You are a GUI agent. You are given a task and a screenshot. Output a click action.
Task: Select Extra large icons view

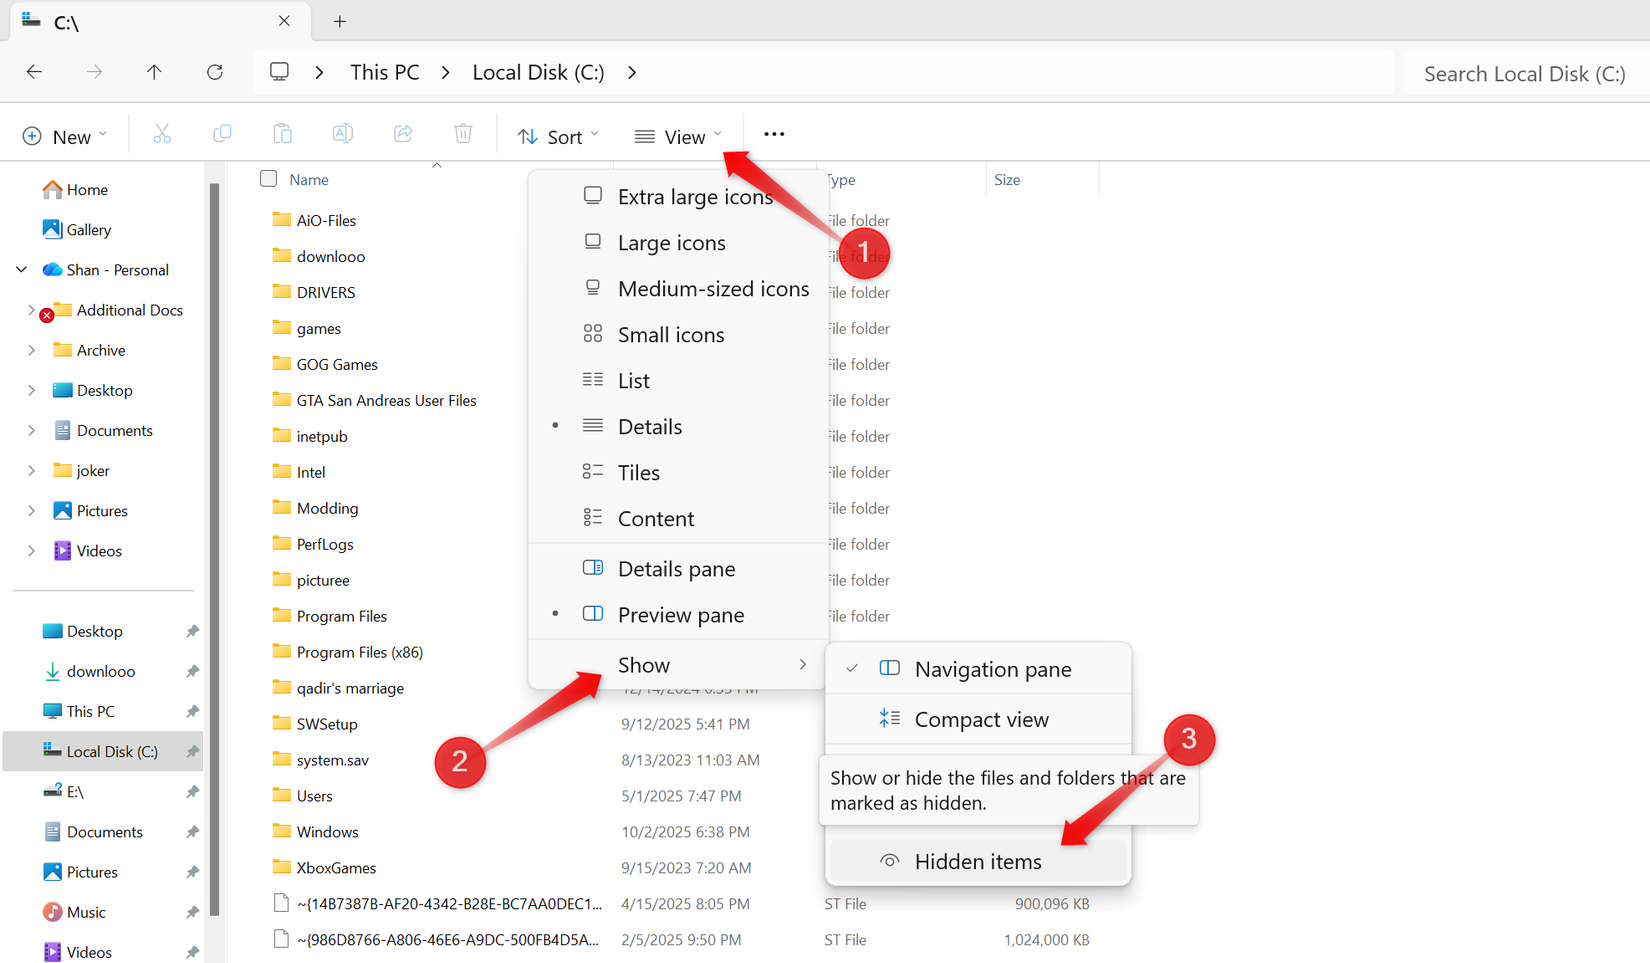(694, 196)
